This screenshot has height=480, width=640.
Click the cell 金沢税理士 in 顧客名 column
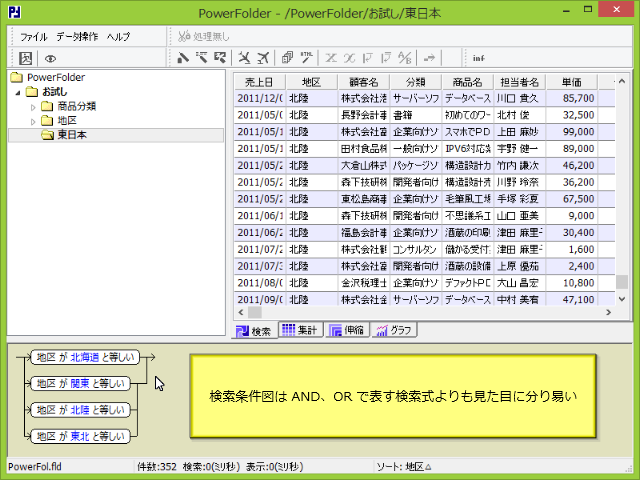pyautogui.click(x=364, y=282)
